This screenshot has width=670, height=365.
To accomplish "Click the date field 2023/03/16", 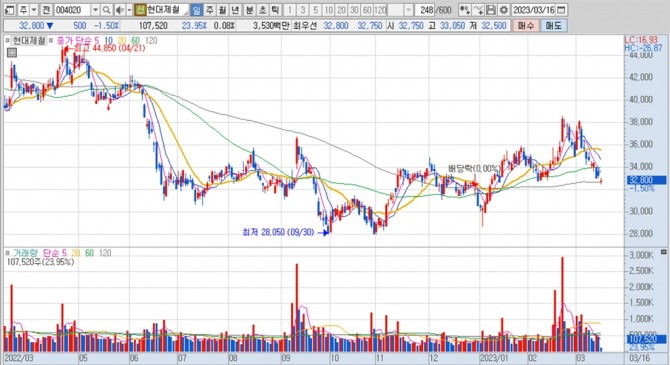I will tap(534, 10).
